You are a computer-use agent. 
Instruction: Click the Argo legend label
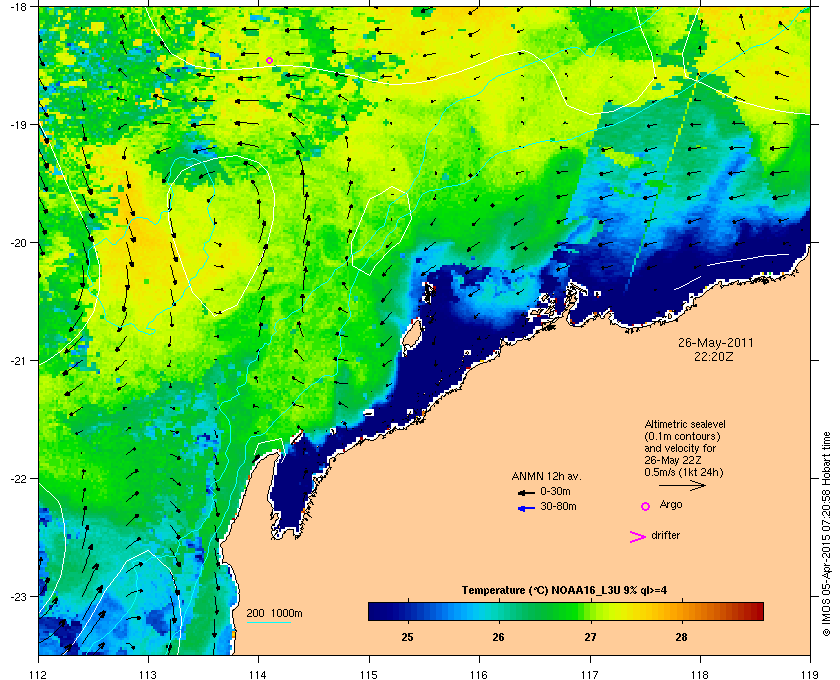[x=671, y=505]
